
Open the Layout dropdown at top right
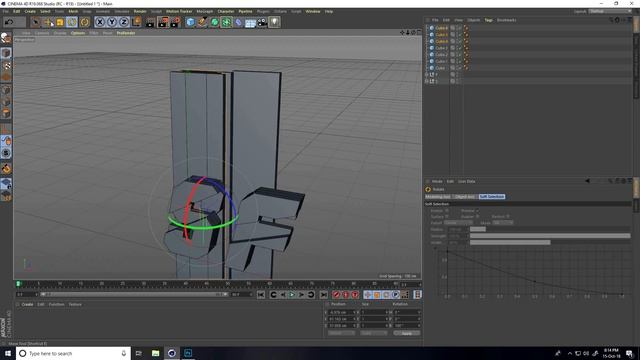click(x=610, y=11)
